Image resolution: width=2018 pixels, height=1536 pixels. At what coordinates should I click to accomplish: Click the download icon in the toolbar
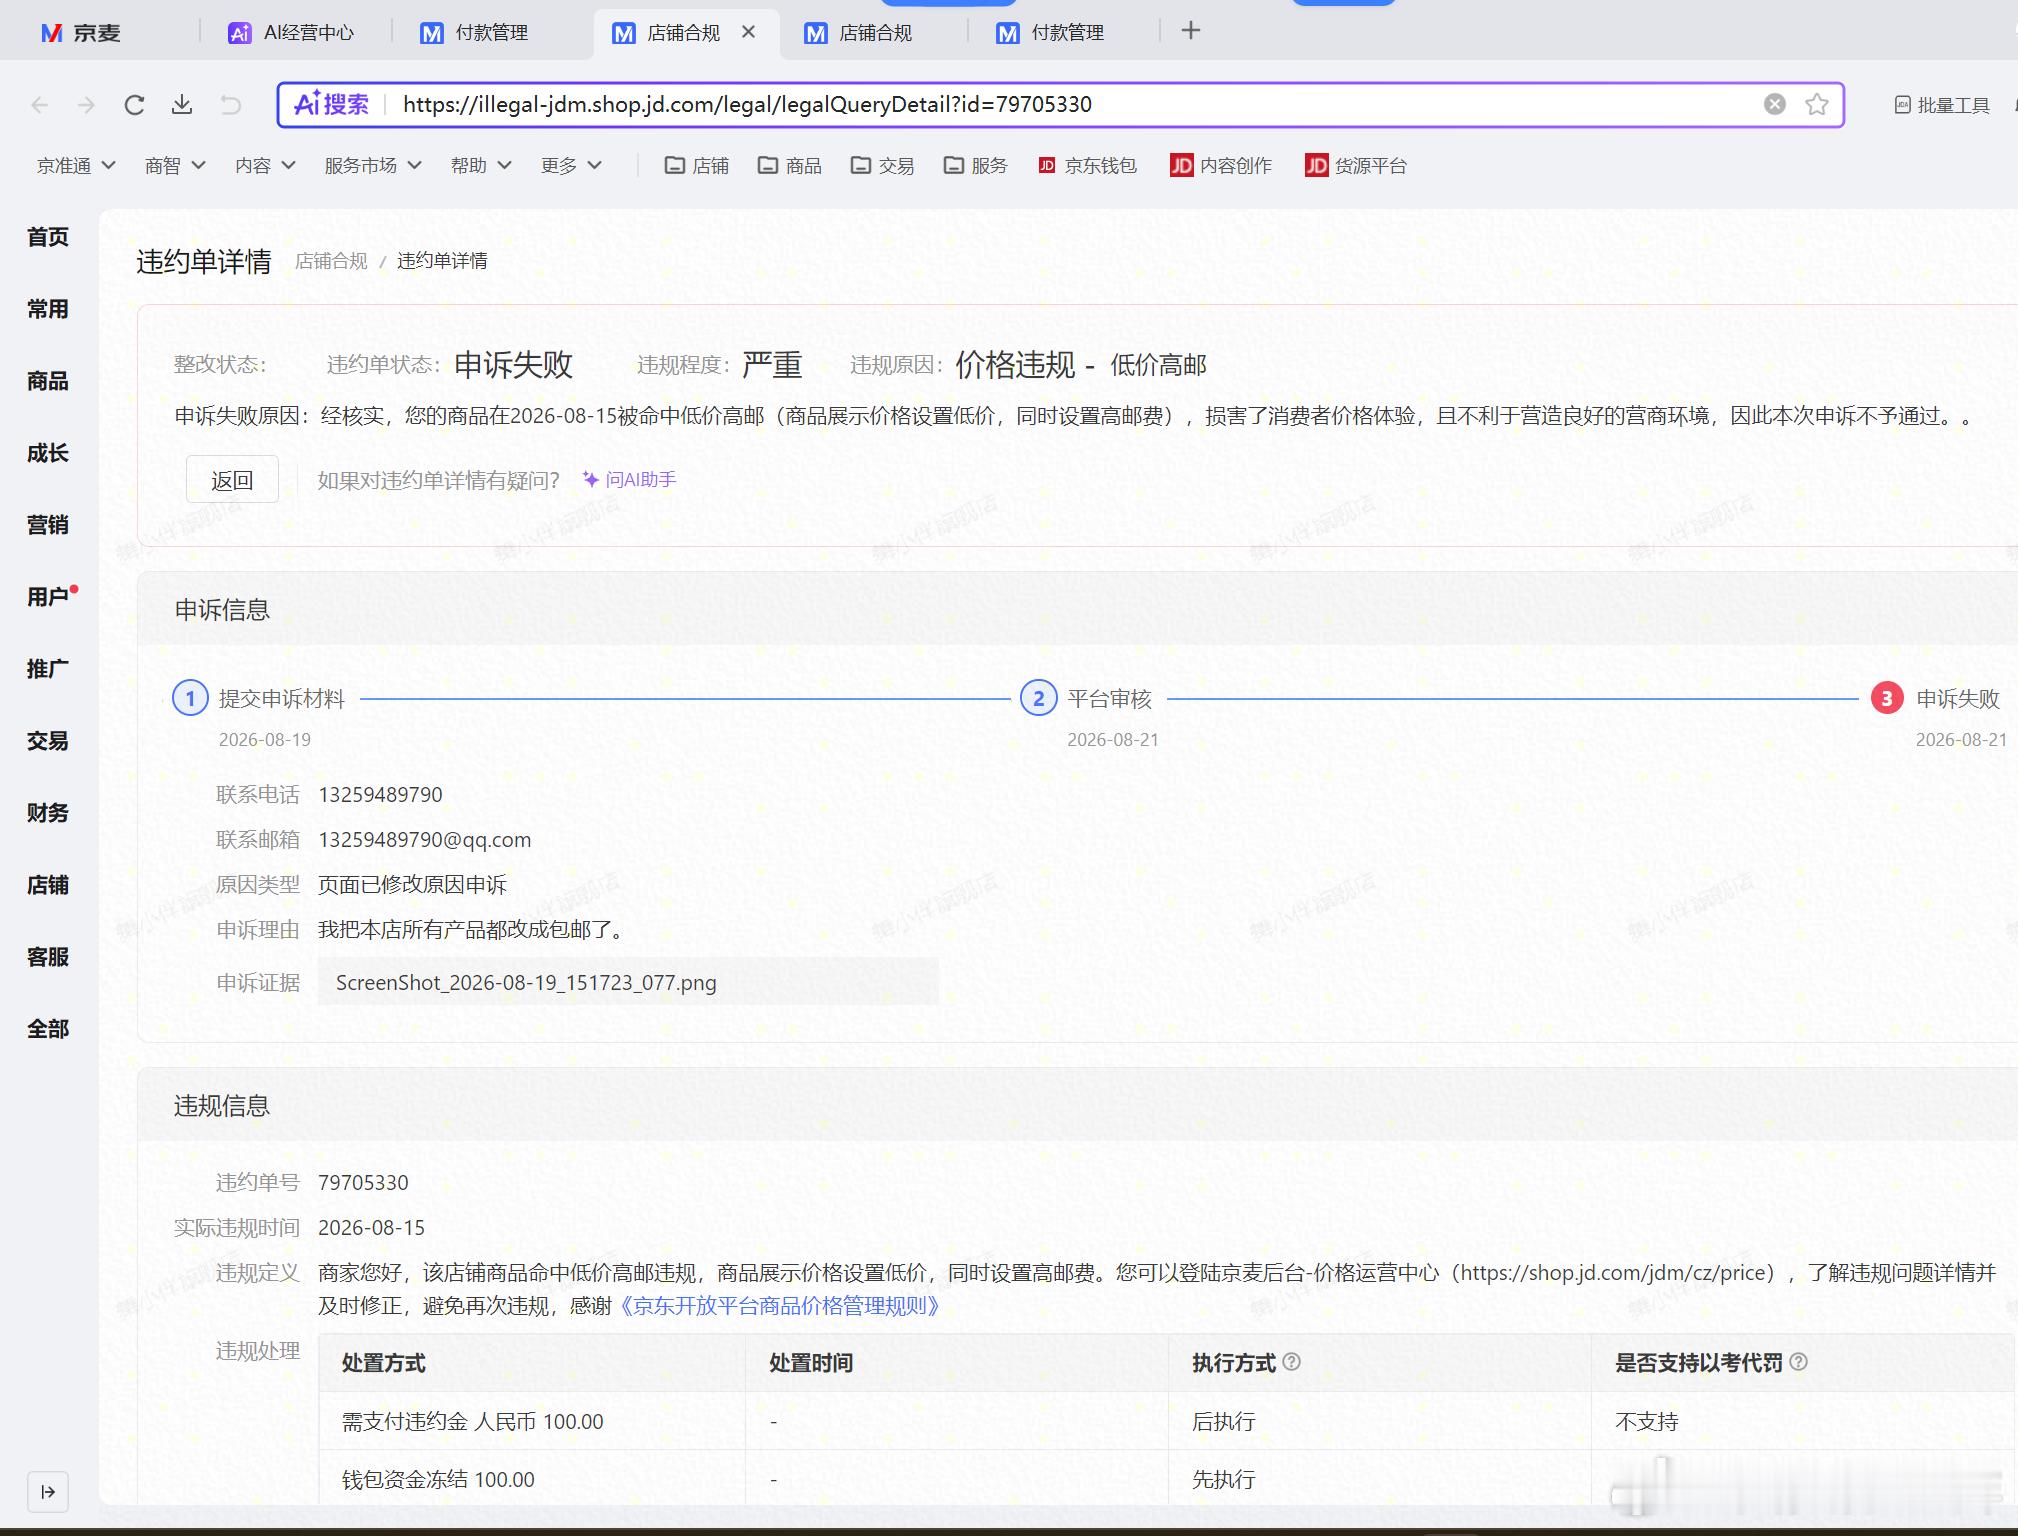pos(182,105)
